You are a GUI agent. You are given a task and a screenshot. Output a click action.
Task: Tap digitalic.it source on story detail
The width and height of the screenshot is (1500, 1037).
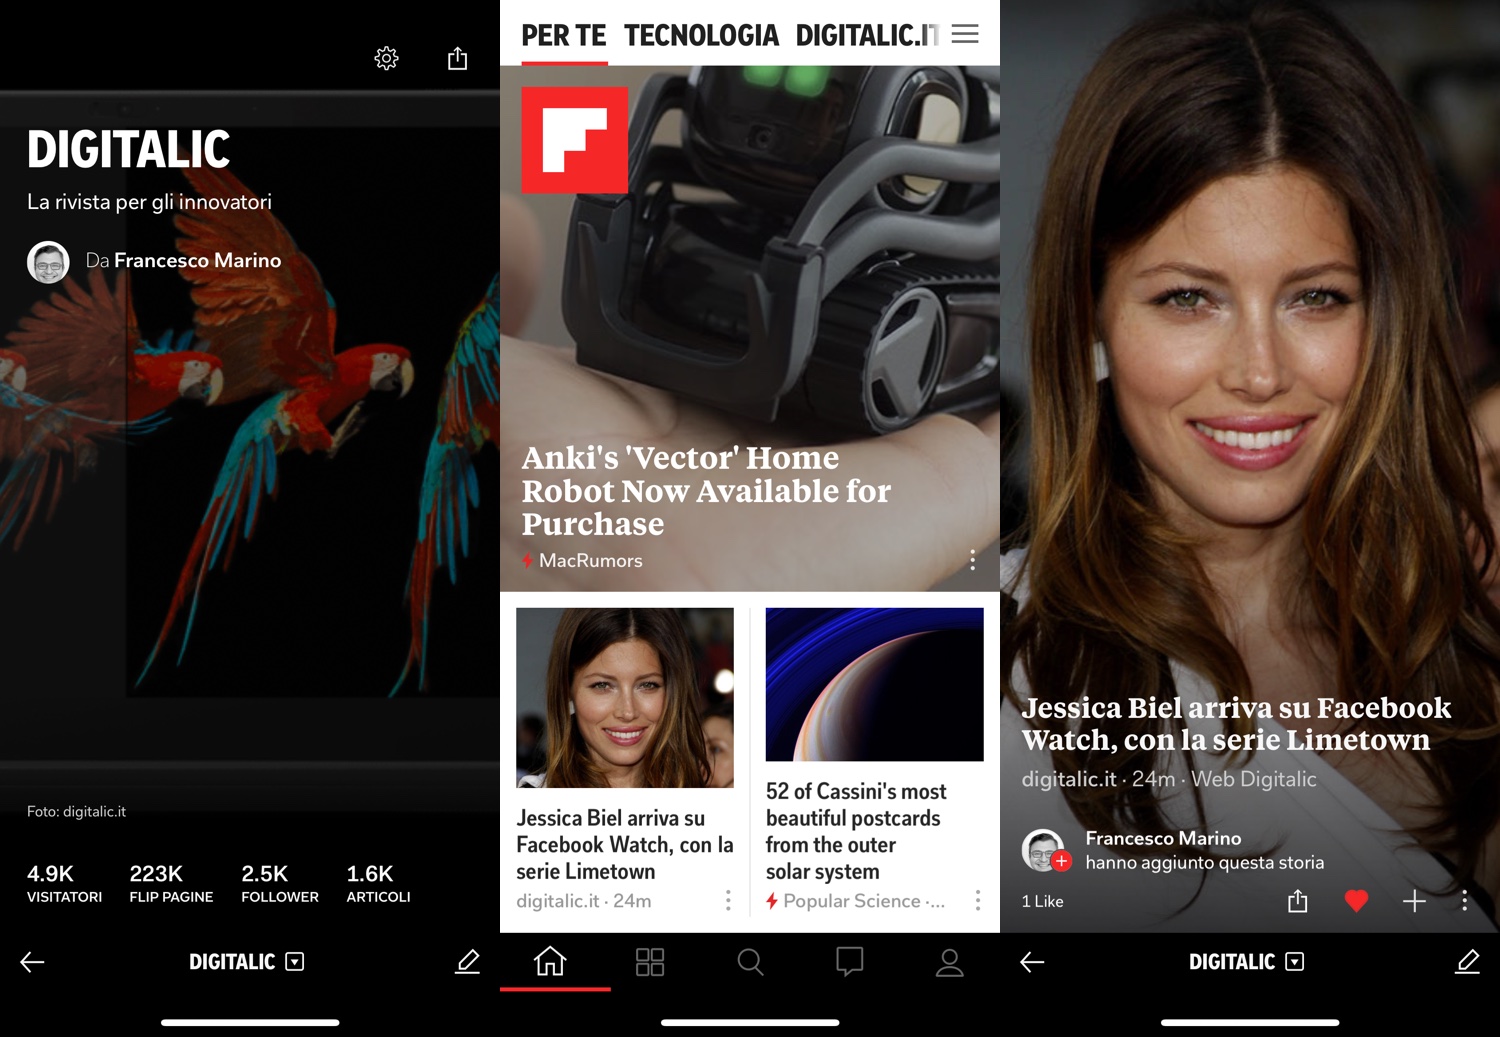coord(1069,779)
